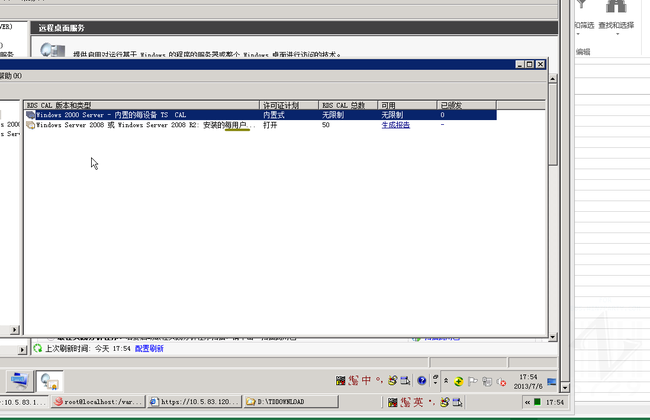Click the 生成报告 link

pos(395,125)
